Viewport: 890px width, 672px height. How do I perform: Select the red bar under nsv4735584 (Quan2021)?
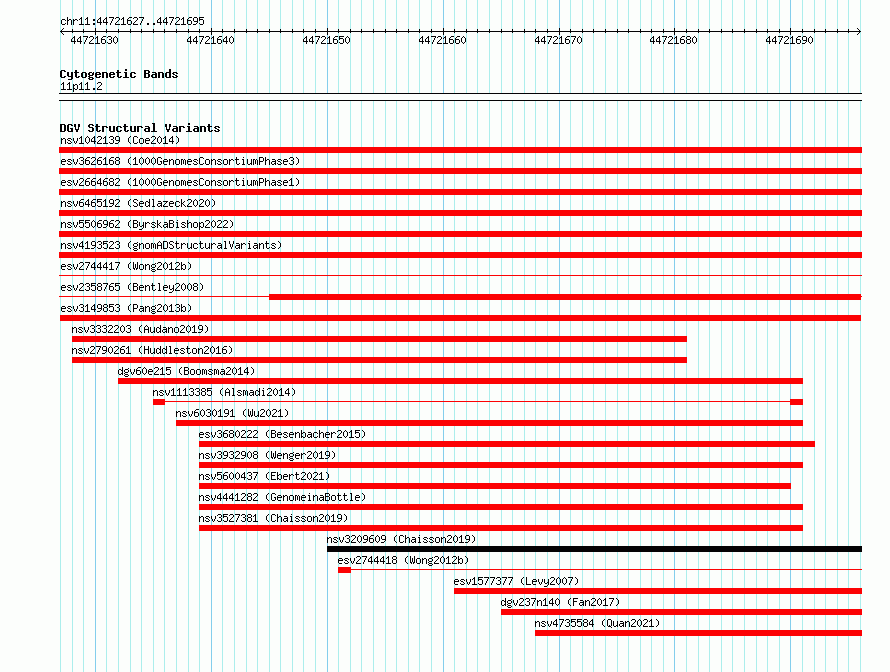(x=698, y=633)
